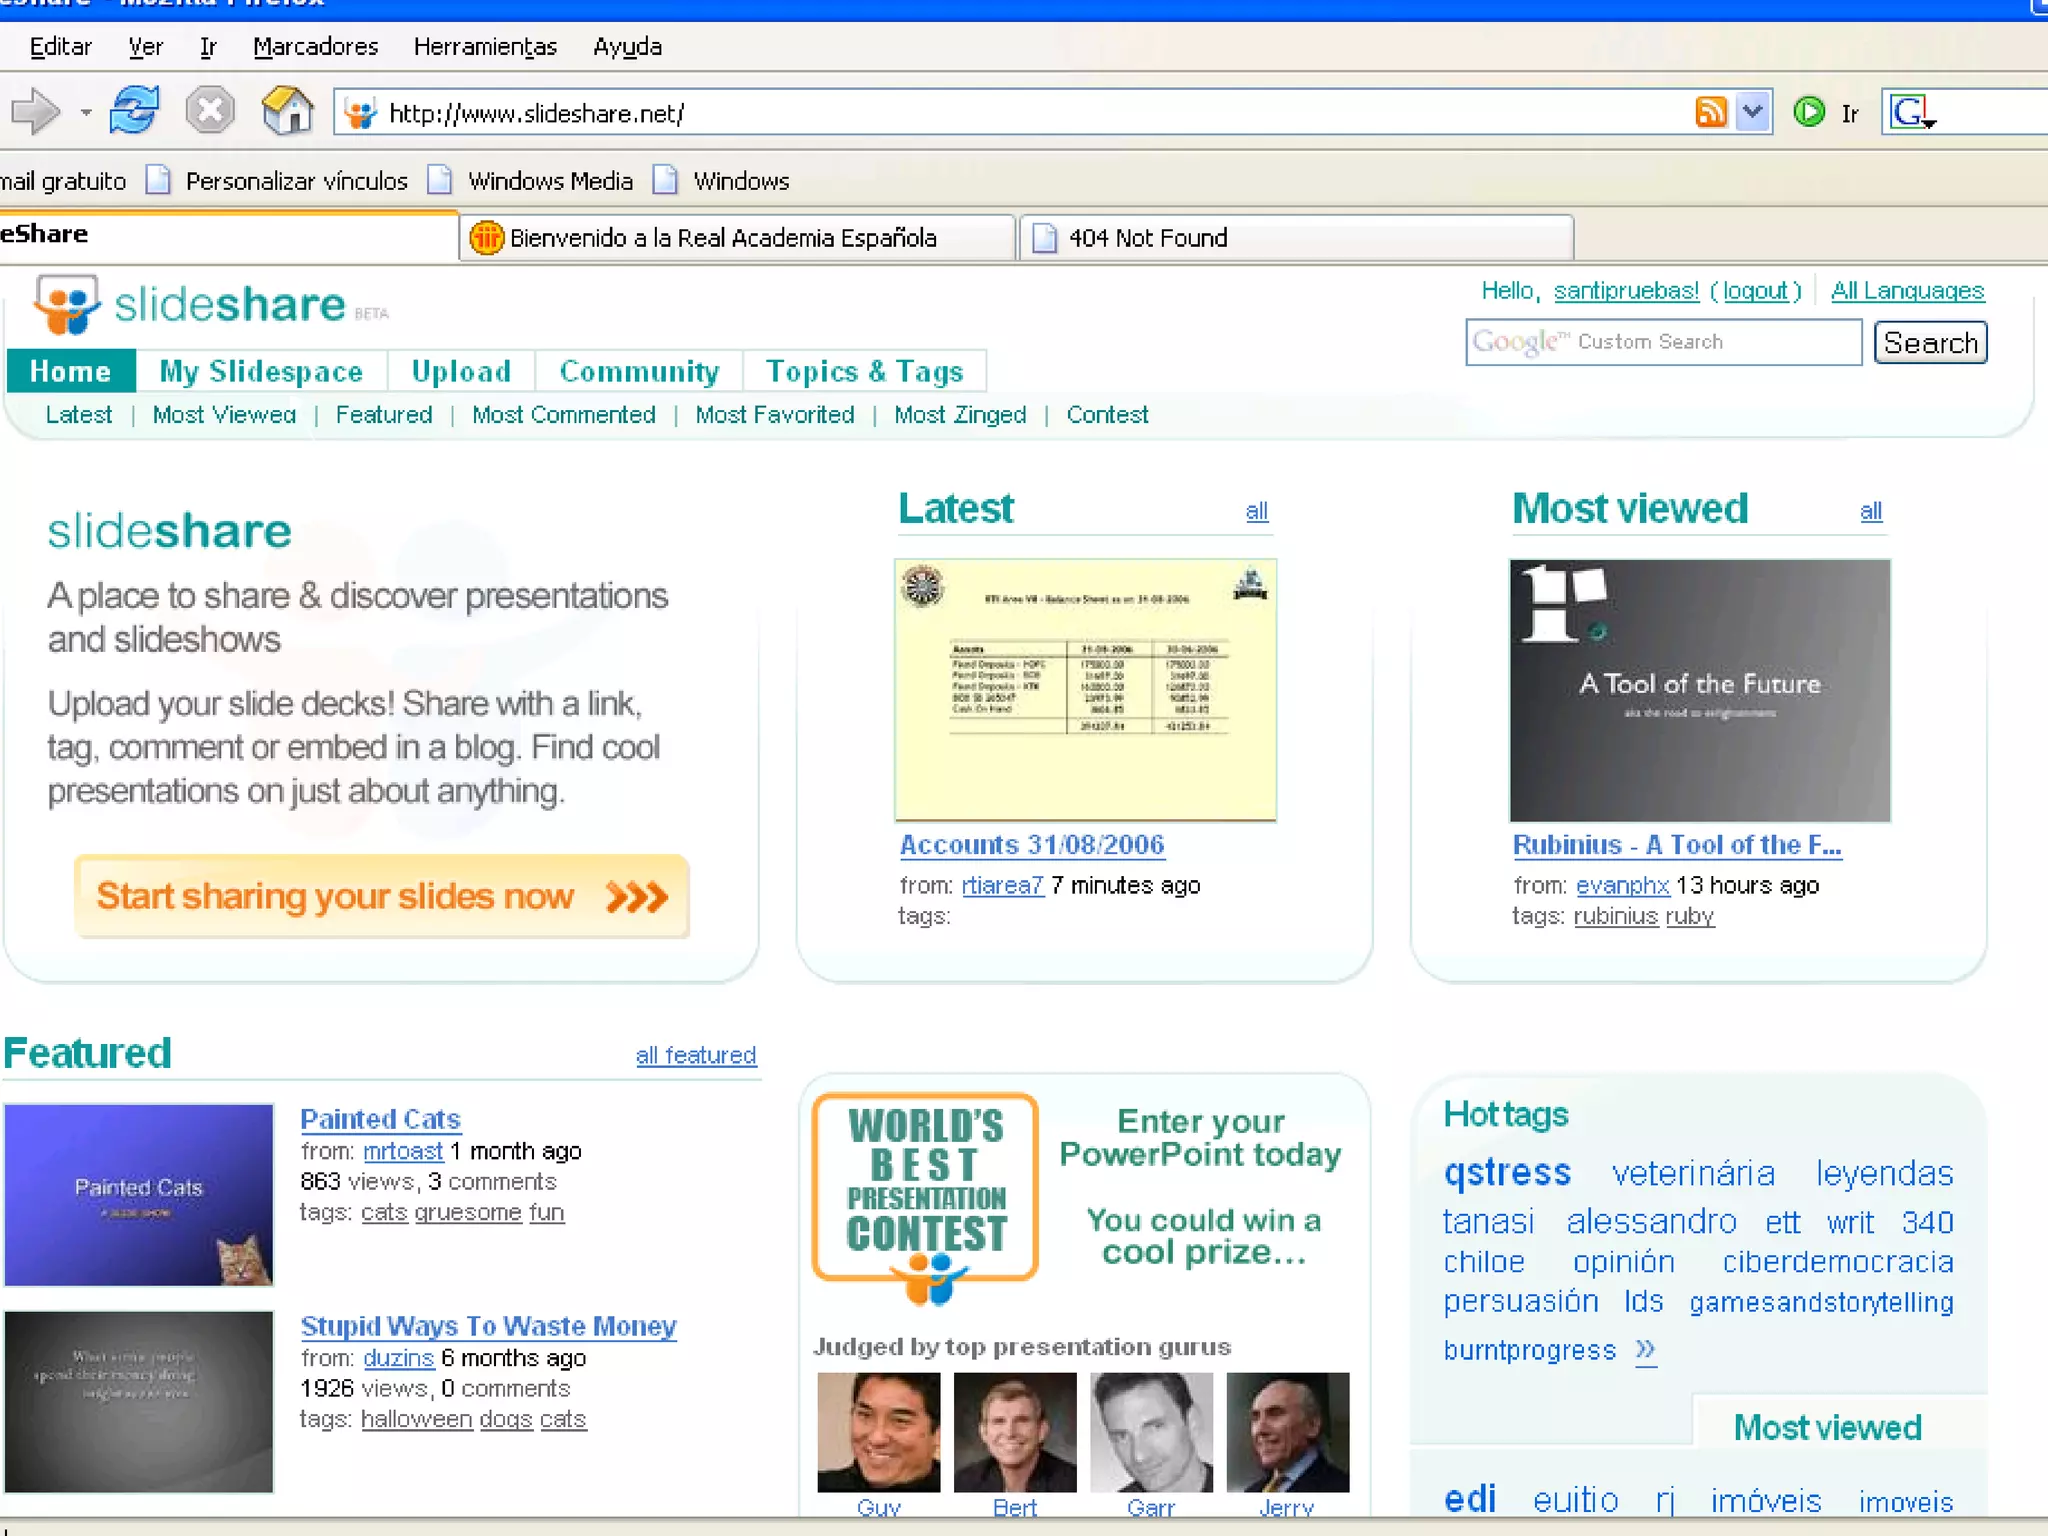
Task: Click Start sharing your slides now button
Action: [x=382, y=896]
